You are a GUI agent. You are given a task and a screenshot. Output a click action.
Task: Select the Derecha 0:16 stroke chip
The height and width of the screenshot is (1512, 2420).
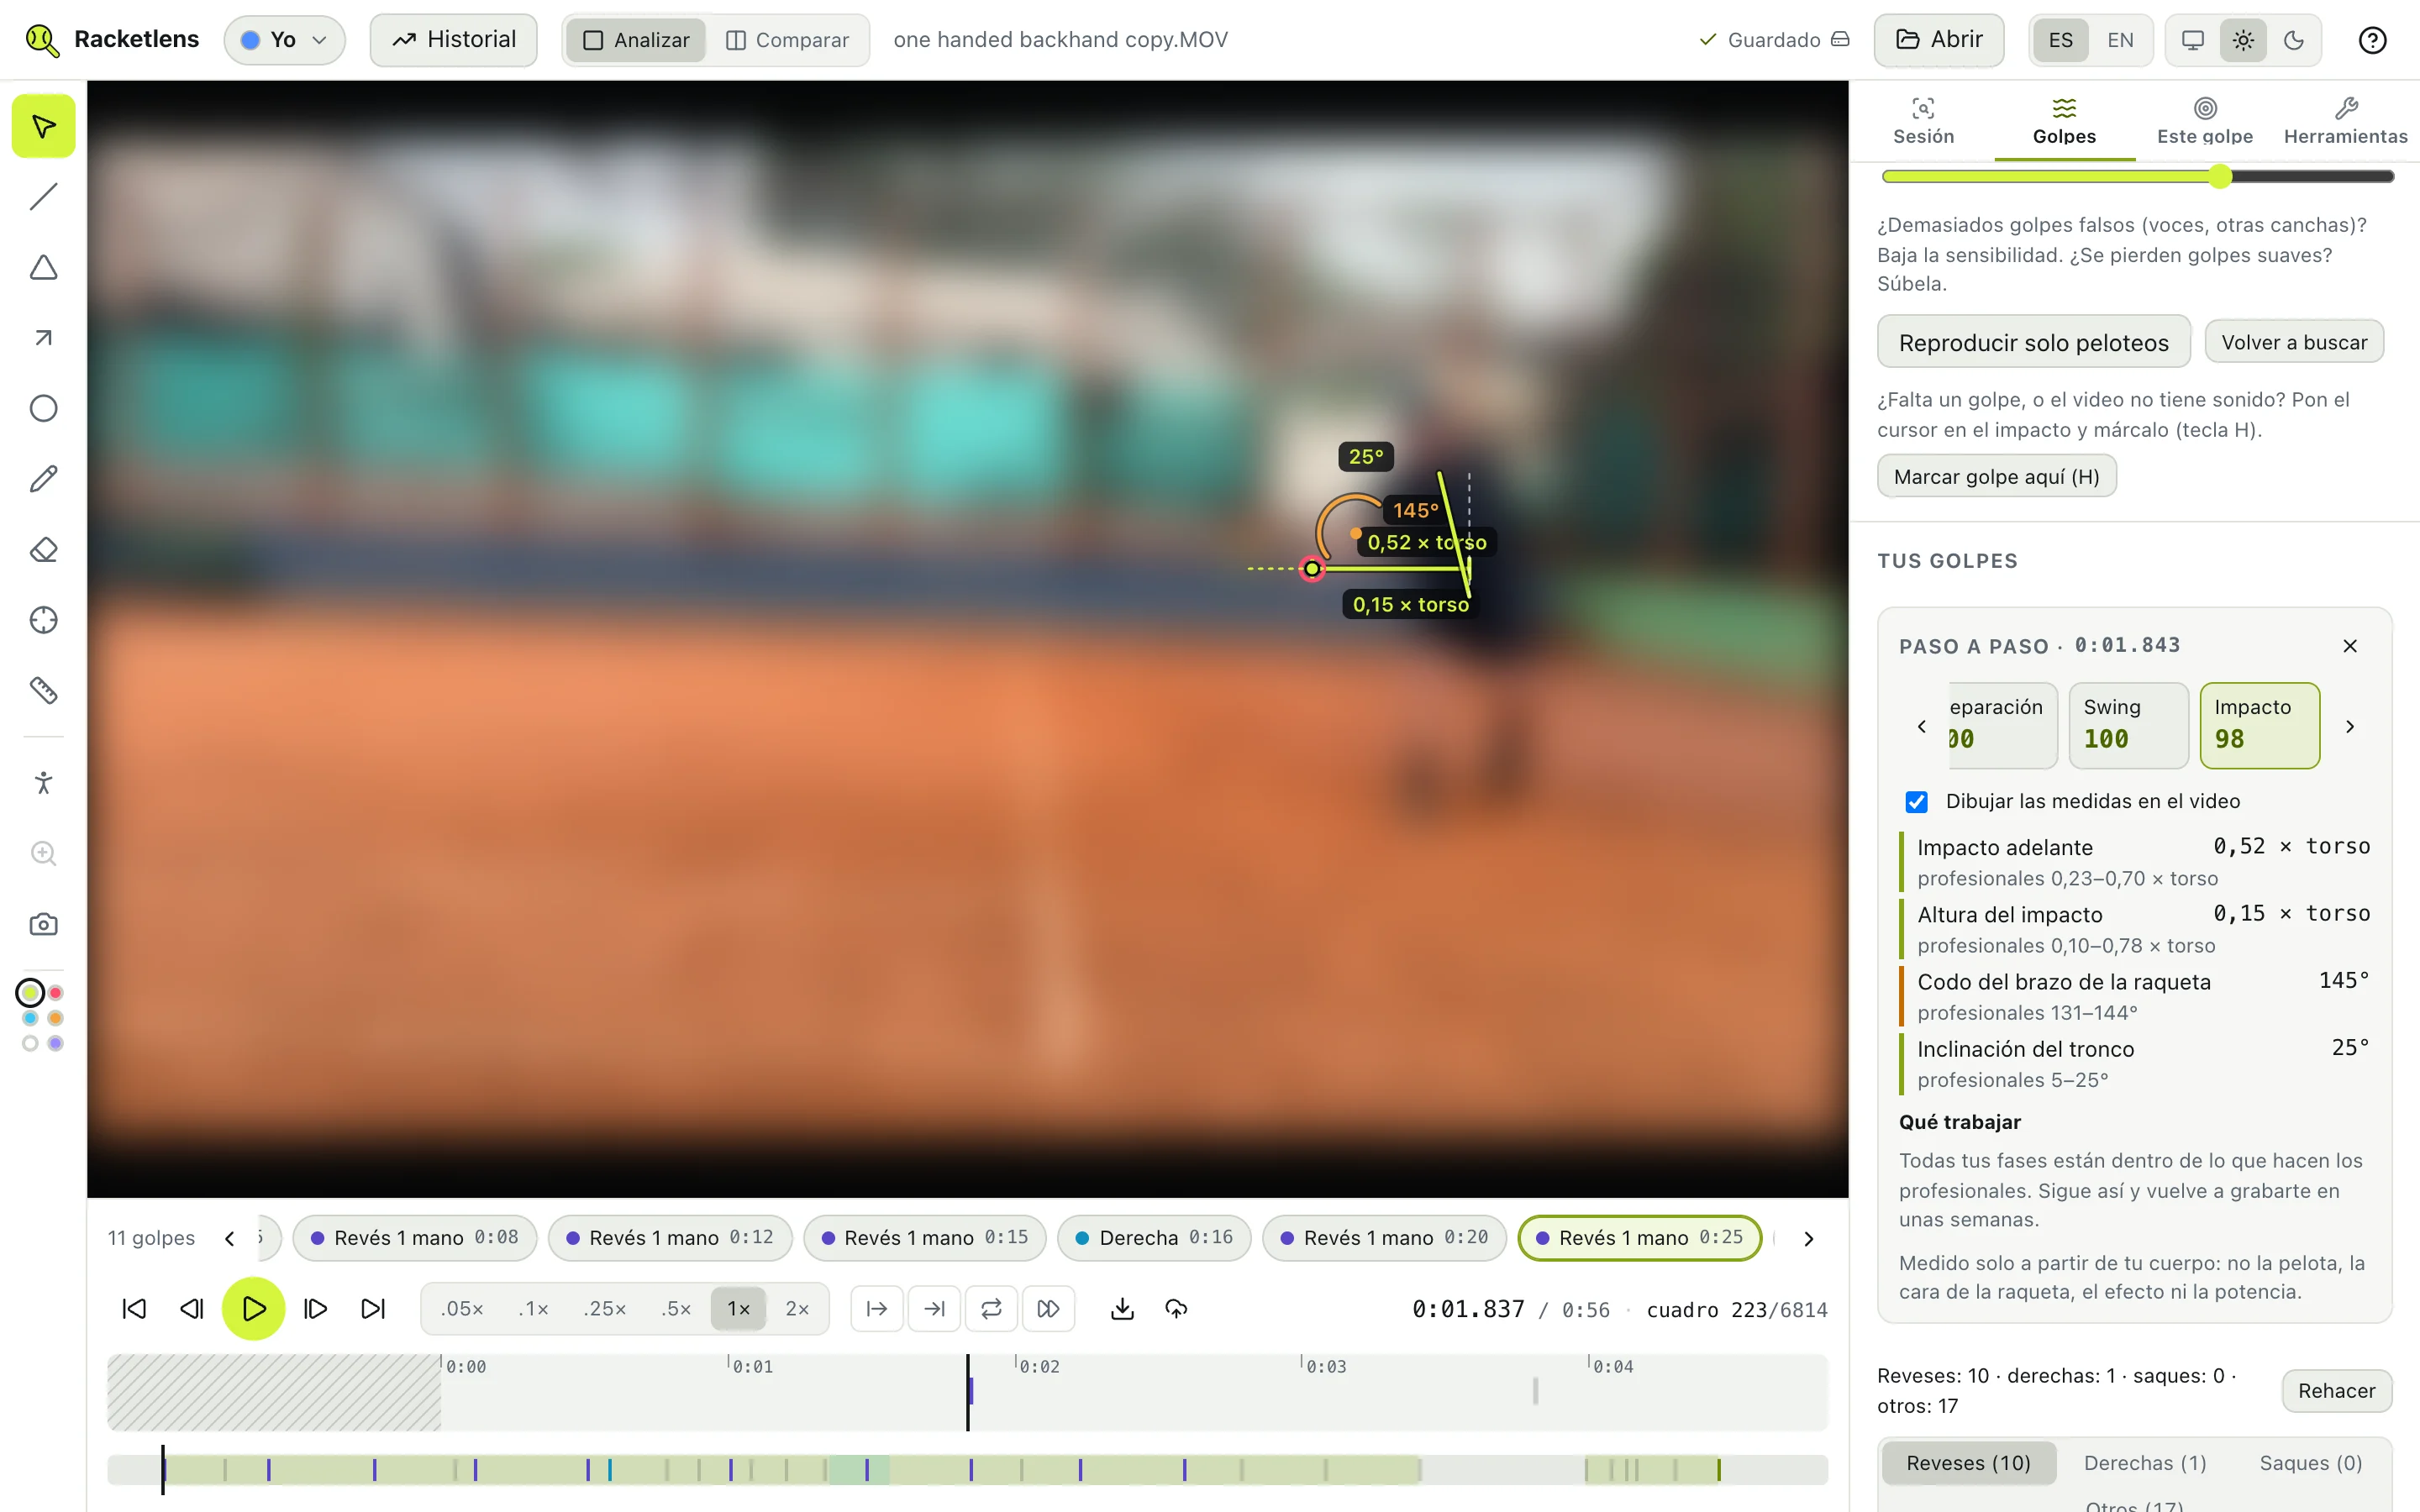1154,1238
